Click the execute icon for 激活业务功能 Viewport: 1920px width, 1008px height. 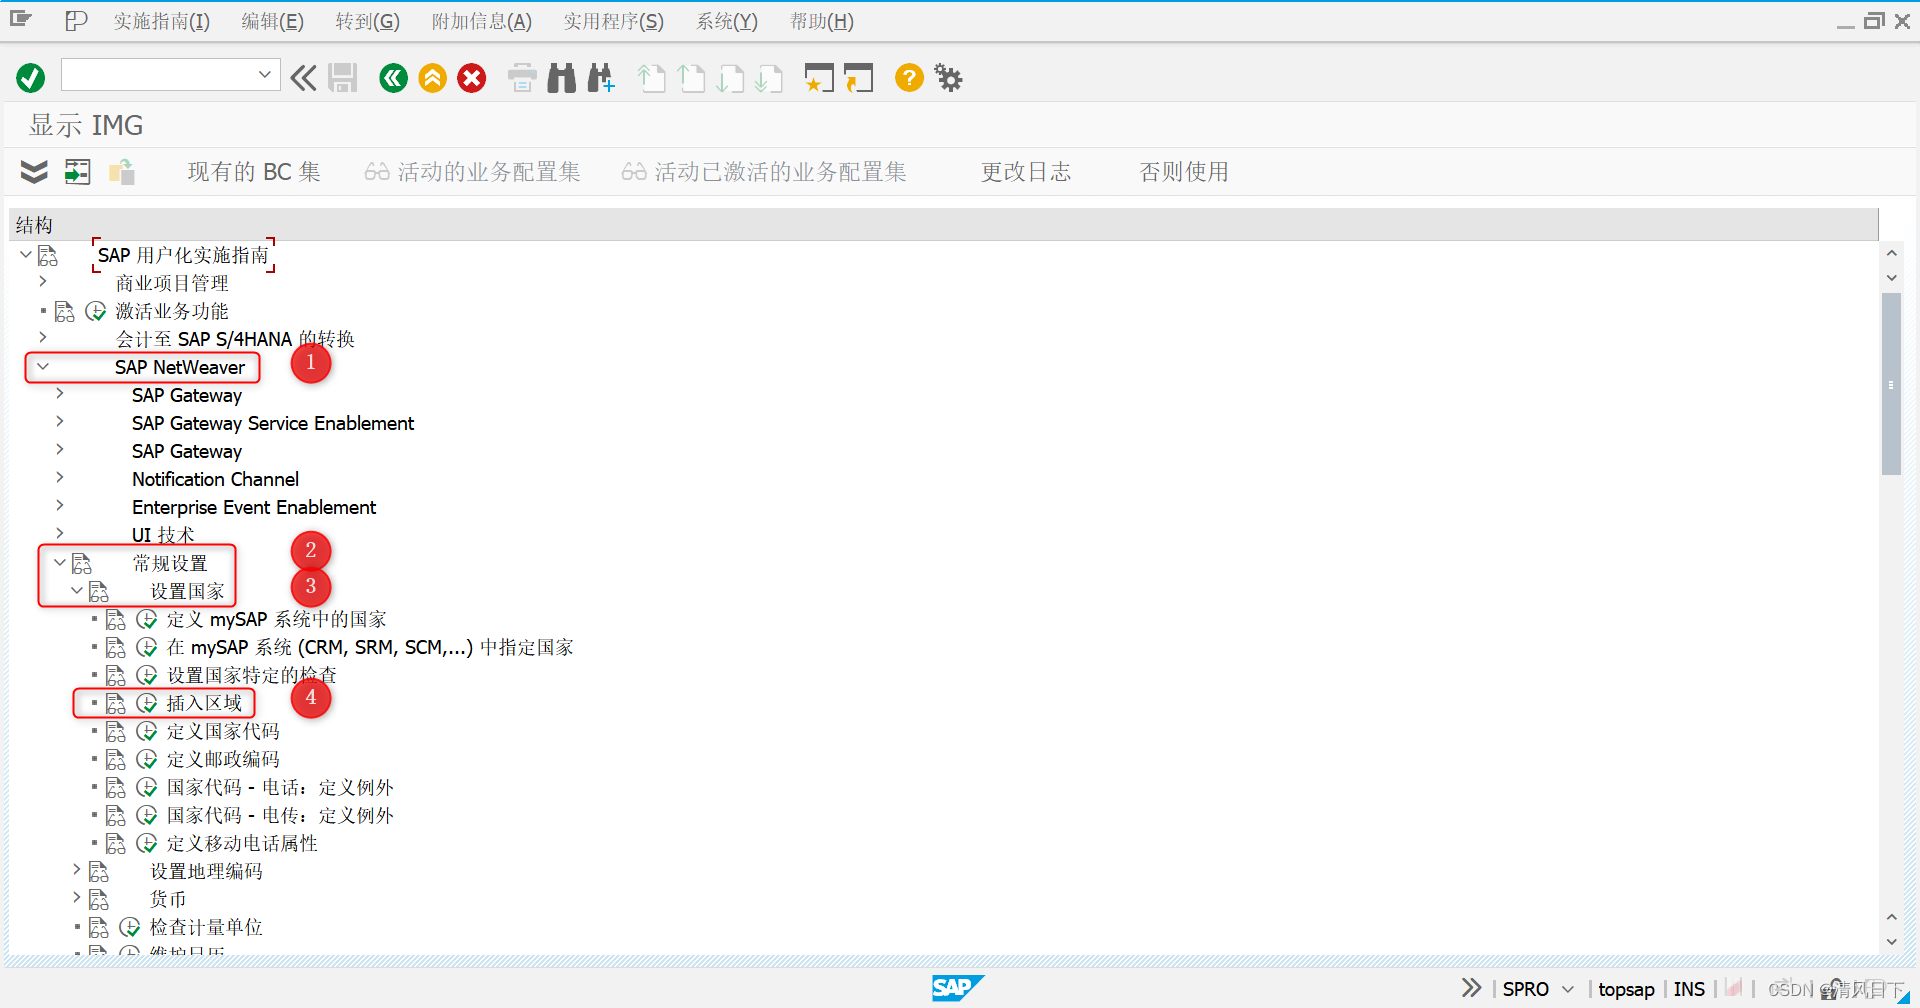(x=96, y=311)
